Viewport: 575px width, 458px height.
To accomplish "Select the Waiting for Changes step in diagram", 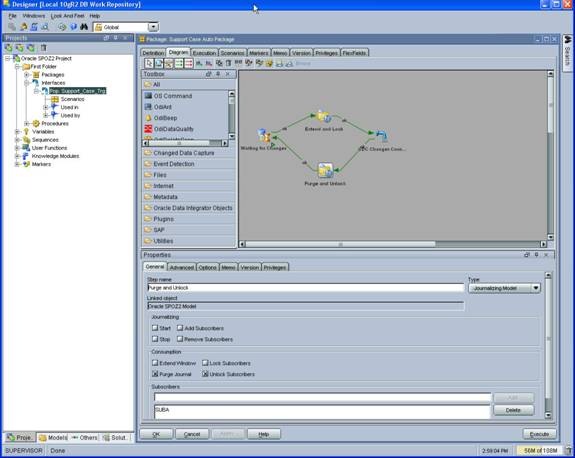I will pos(264,135).
